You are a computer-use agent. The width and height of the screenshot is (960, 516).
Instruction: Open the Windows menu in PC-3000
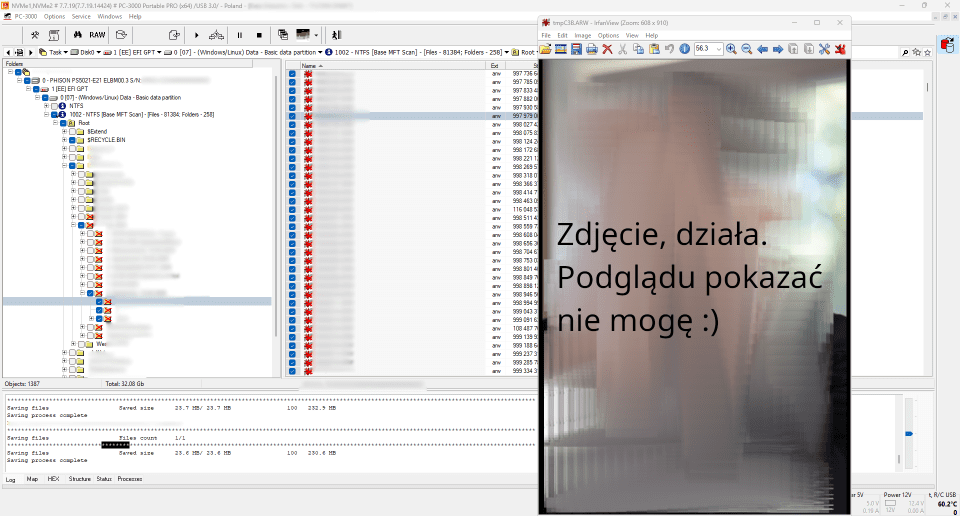110,17
